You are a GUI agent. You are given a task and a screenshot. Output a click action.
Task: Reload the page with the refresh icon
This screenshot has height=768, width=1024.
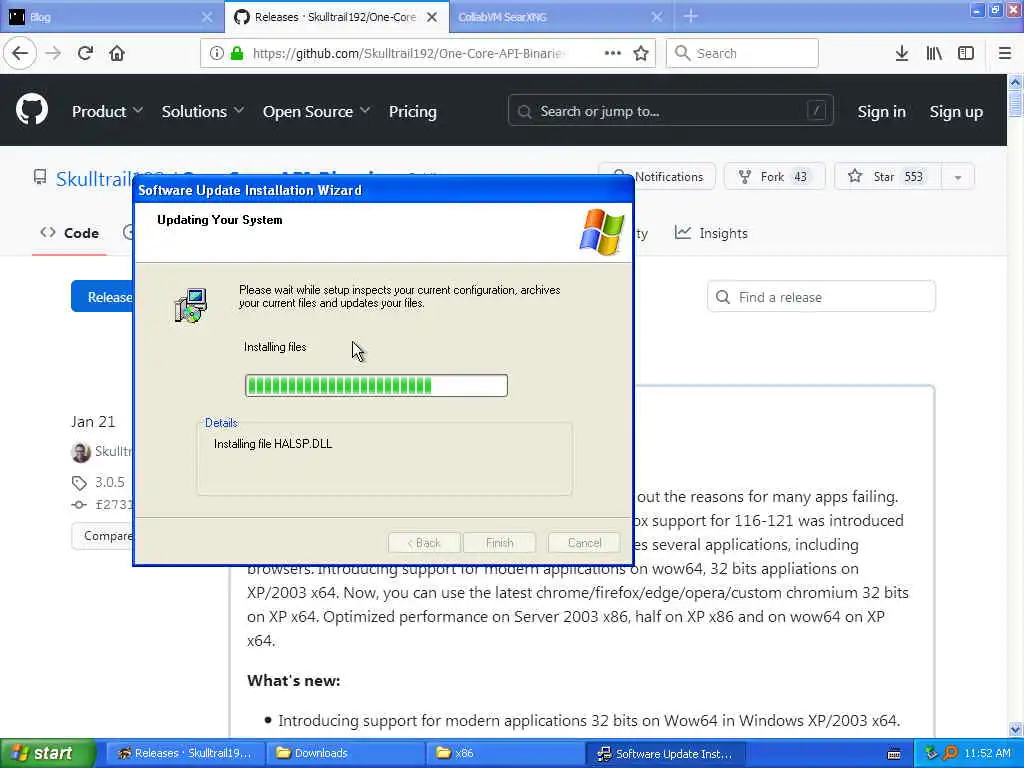(x=85, y=54)
